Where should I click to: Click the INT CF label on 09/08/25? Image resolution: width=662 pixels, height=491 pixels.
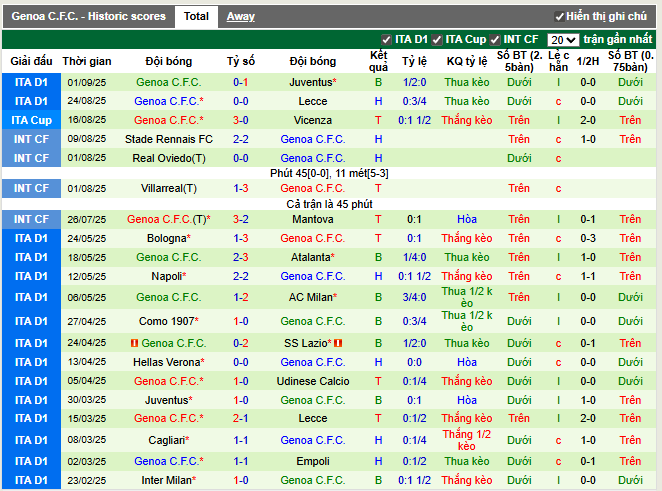31,139
